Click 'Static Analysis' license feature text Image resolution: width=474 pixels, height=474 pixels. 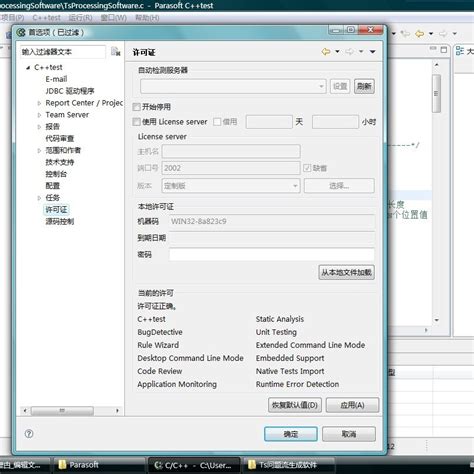[x=280, y=319]
